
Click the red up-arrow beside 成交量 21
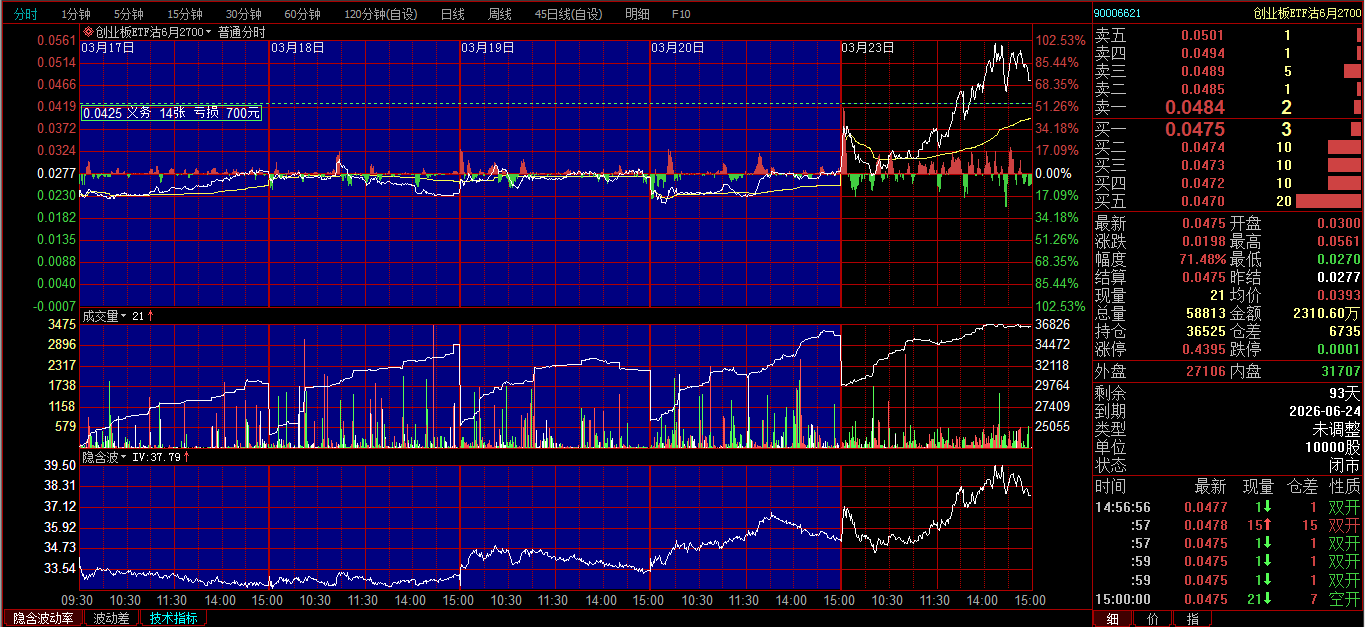coord(151,316)
